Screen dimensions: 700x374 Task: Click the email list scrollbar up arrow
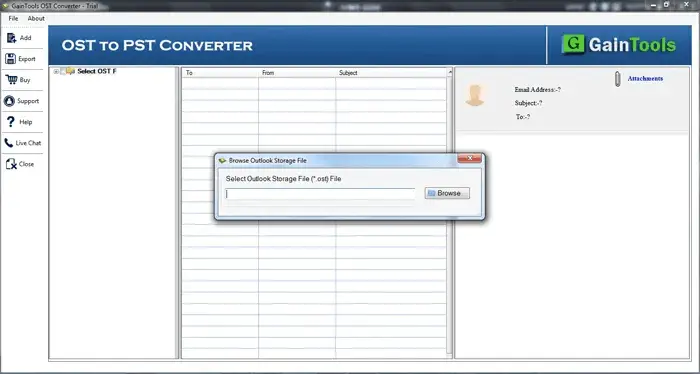[450, 72]
